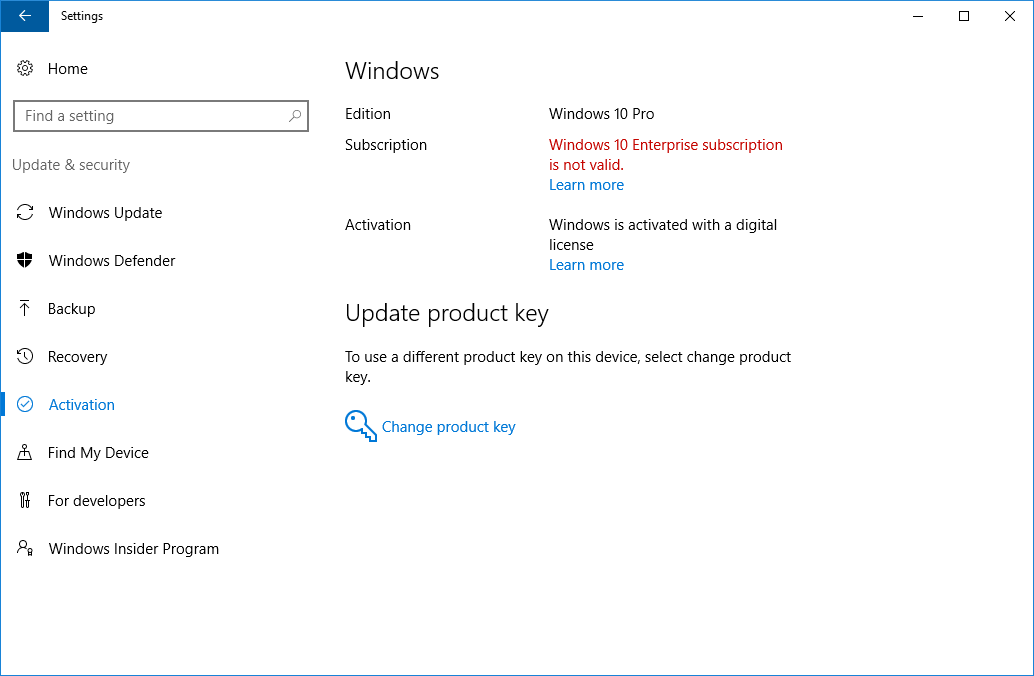Click the search magnifier icon
The width and height of the screenshot is (1034, 676).
[295, 116]
